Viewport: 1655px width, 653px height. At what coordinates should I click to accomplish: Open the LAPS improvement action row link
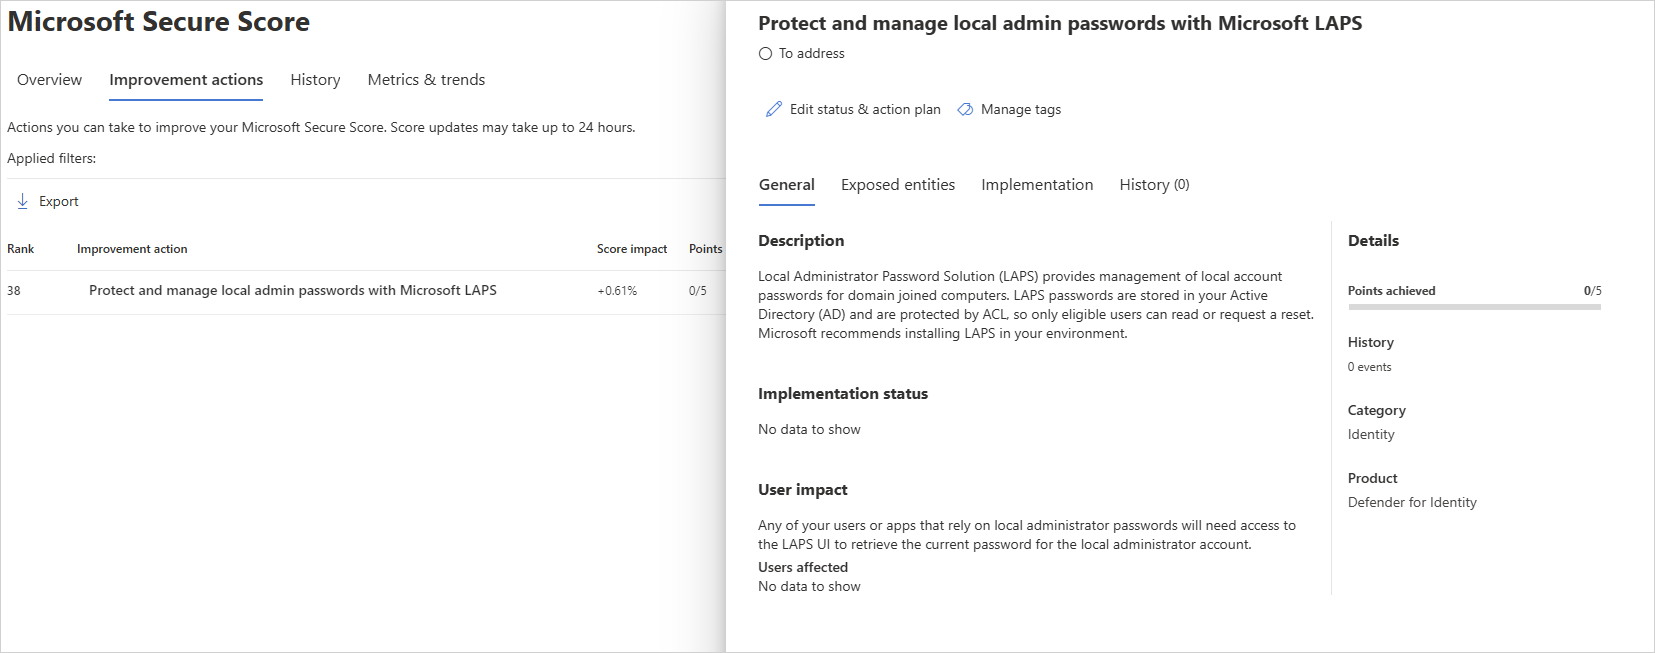click(292, 290)
